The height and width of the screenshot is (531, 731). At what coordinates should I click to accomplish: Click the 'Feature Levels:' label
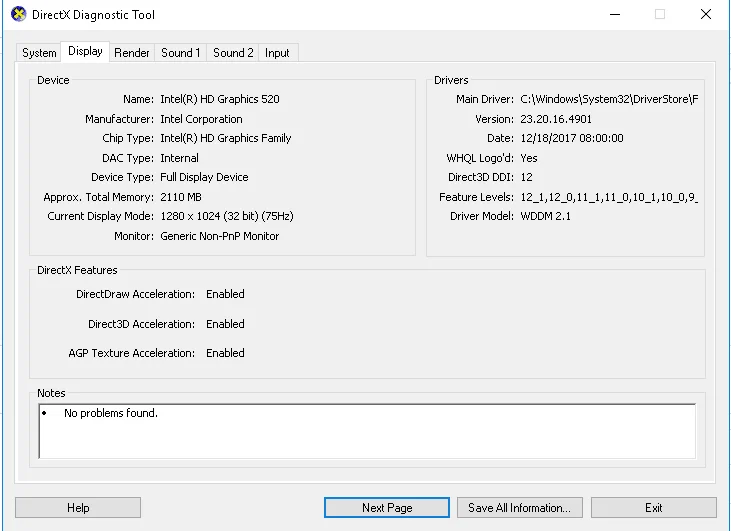[x=476, y=197]
